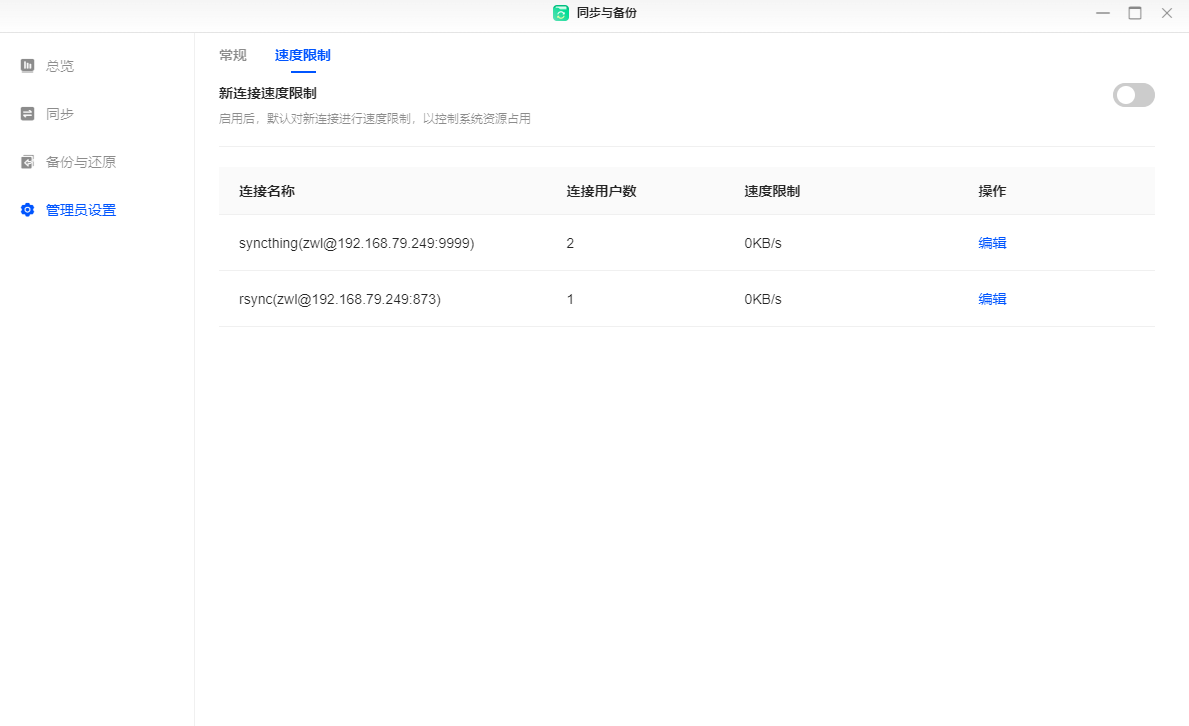This screenshot has width=1189, height=726.
Task: Click the 新连接速度限制 heading
Action: pyautogui.click(x=268, y=93)
